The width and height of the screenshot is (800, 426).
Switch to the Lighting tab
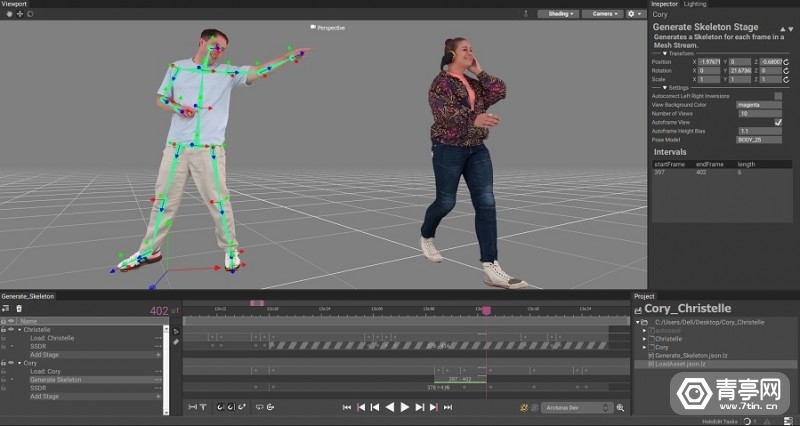[694, 4]
